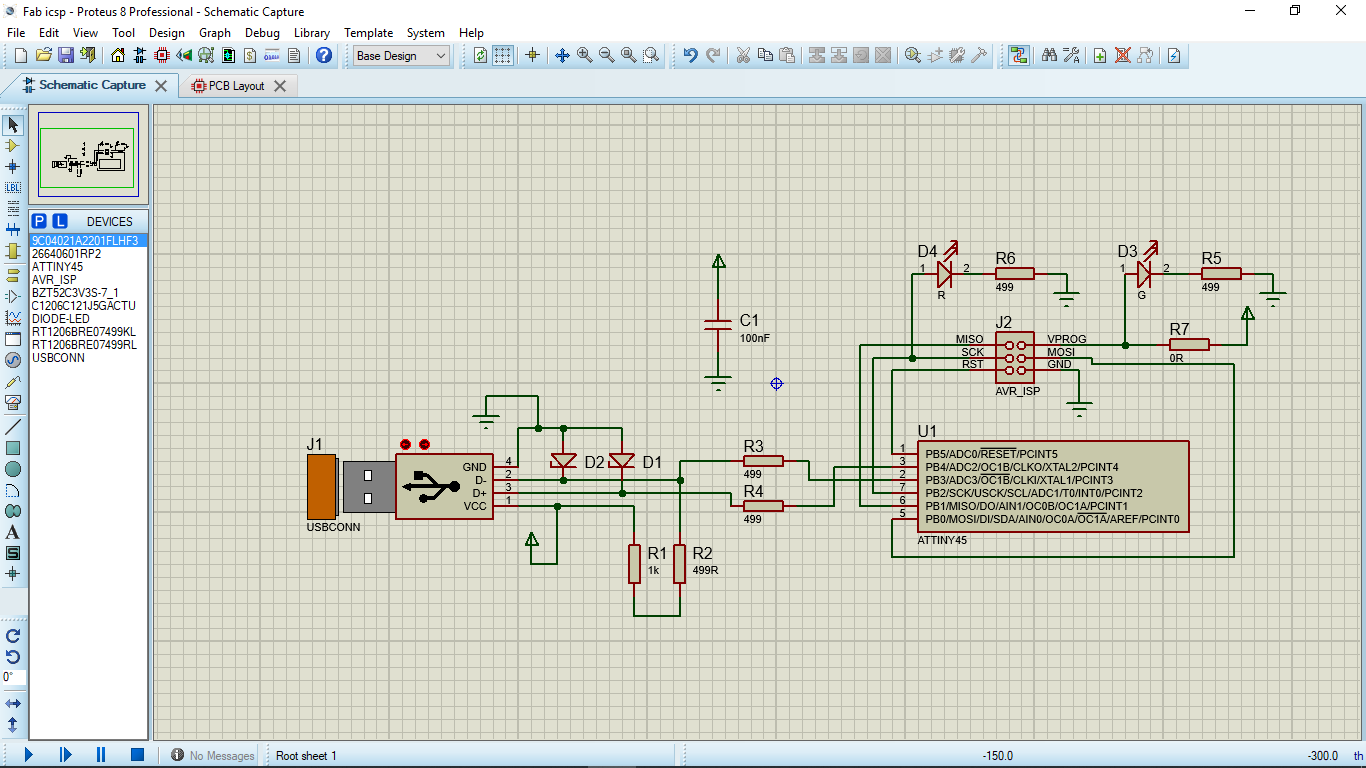Open the Library menu
Viewport: 1366px width, 768px height.
[311, 33]
